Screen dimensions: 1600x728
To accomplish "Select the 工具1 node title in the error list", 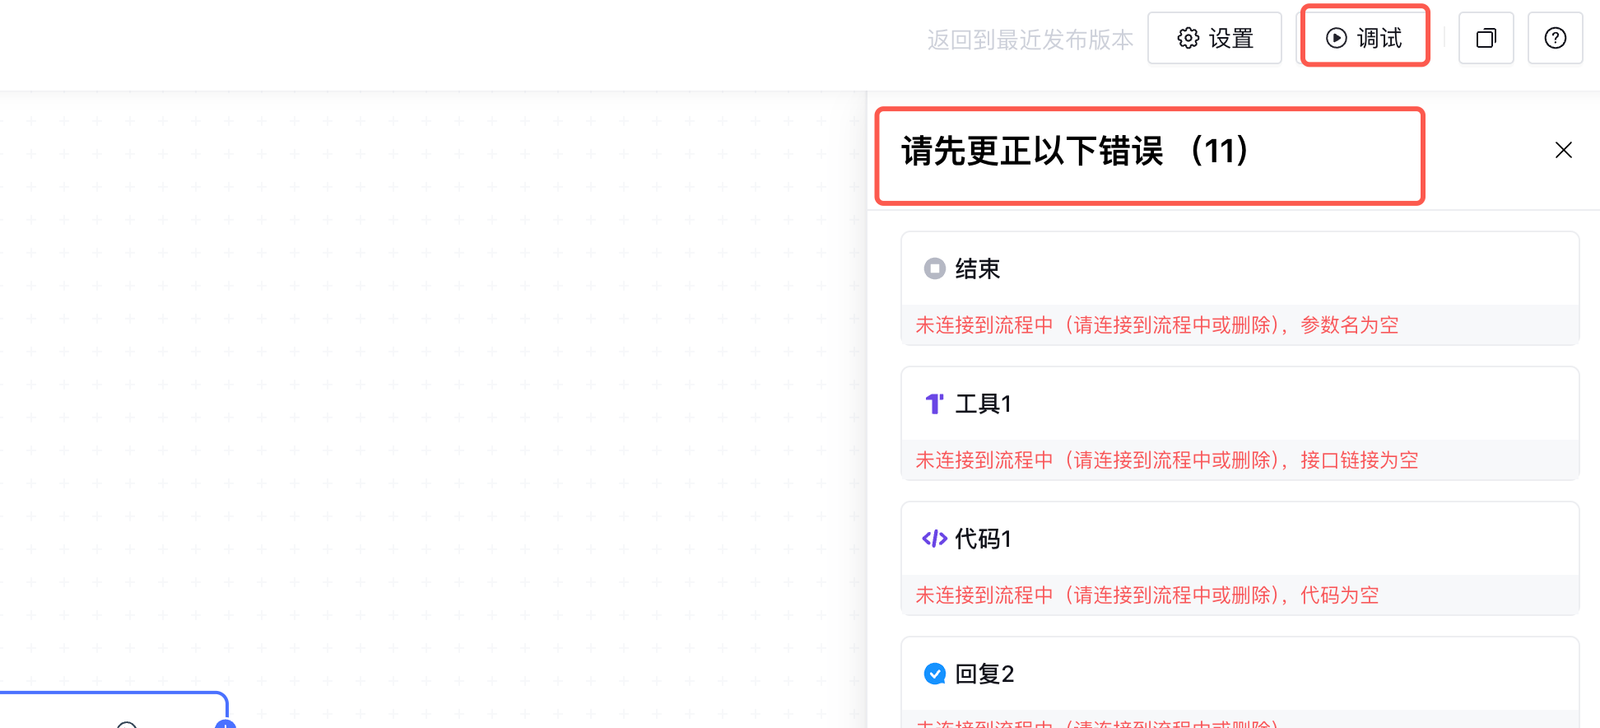I will 983,403.
